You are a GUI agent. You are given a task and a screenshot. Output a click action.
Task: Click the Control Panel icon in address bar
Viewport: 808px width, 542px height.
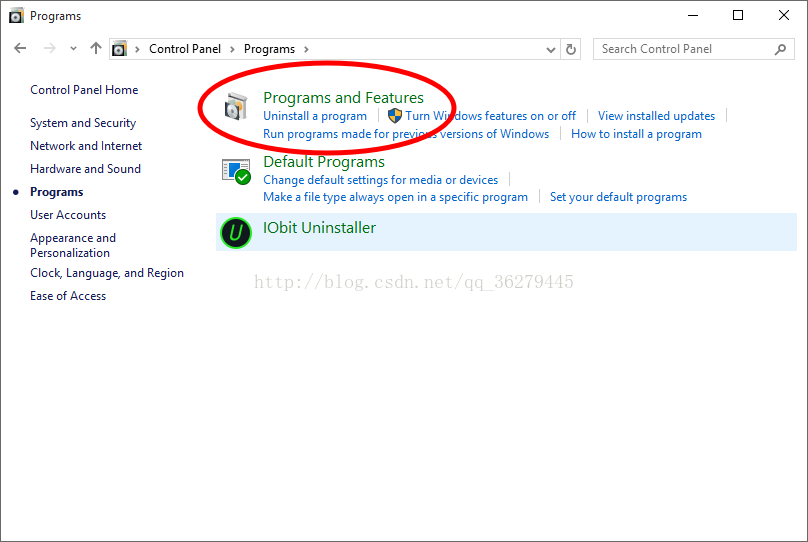(120, 49)
